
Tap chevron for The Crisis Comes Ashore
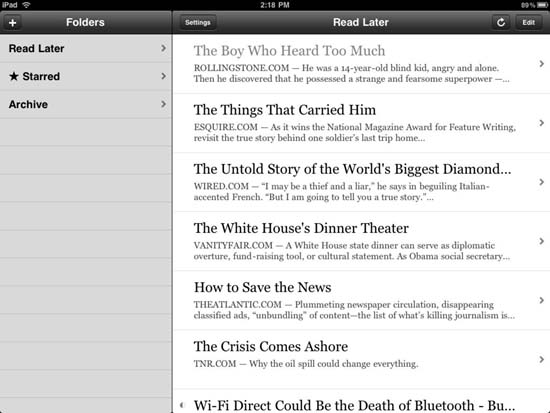tap(542, 359)
